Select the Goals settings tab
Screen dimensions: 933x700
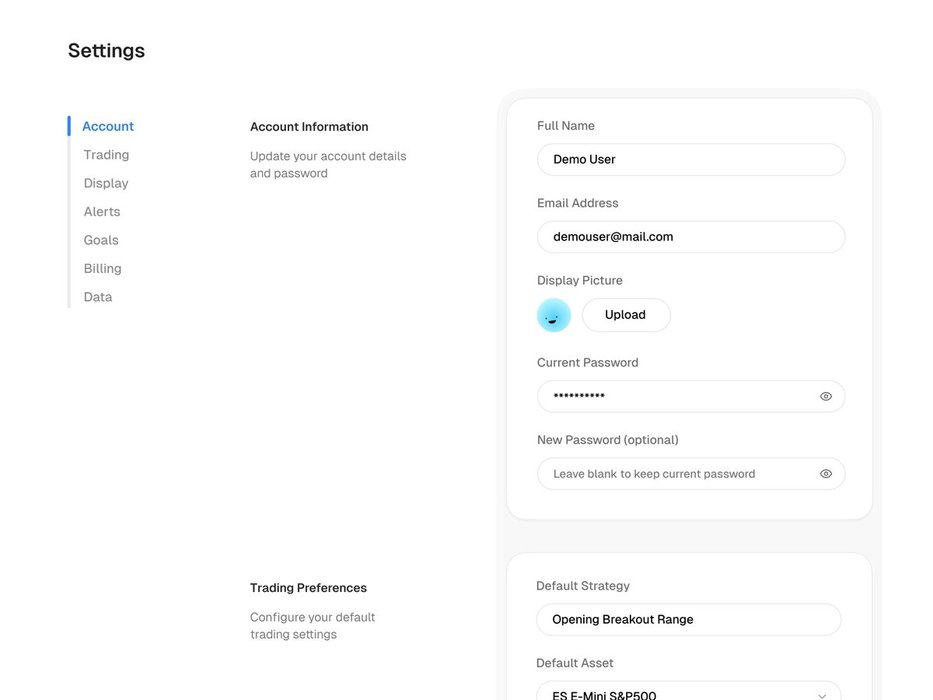click(101, 240)
